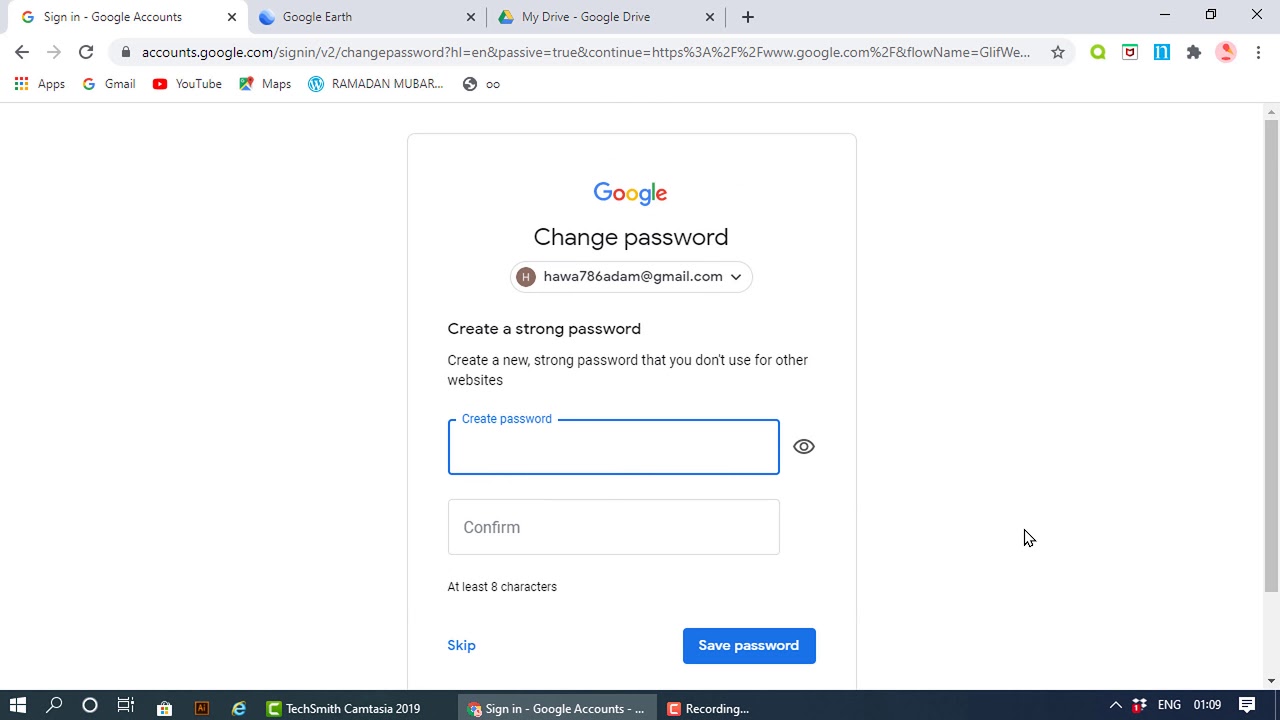Focus the Confirm password field
This screenshot has width=1280, height=720.
pyautogui.click(x=613, y=527)
